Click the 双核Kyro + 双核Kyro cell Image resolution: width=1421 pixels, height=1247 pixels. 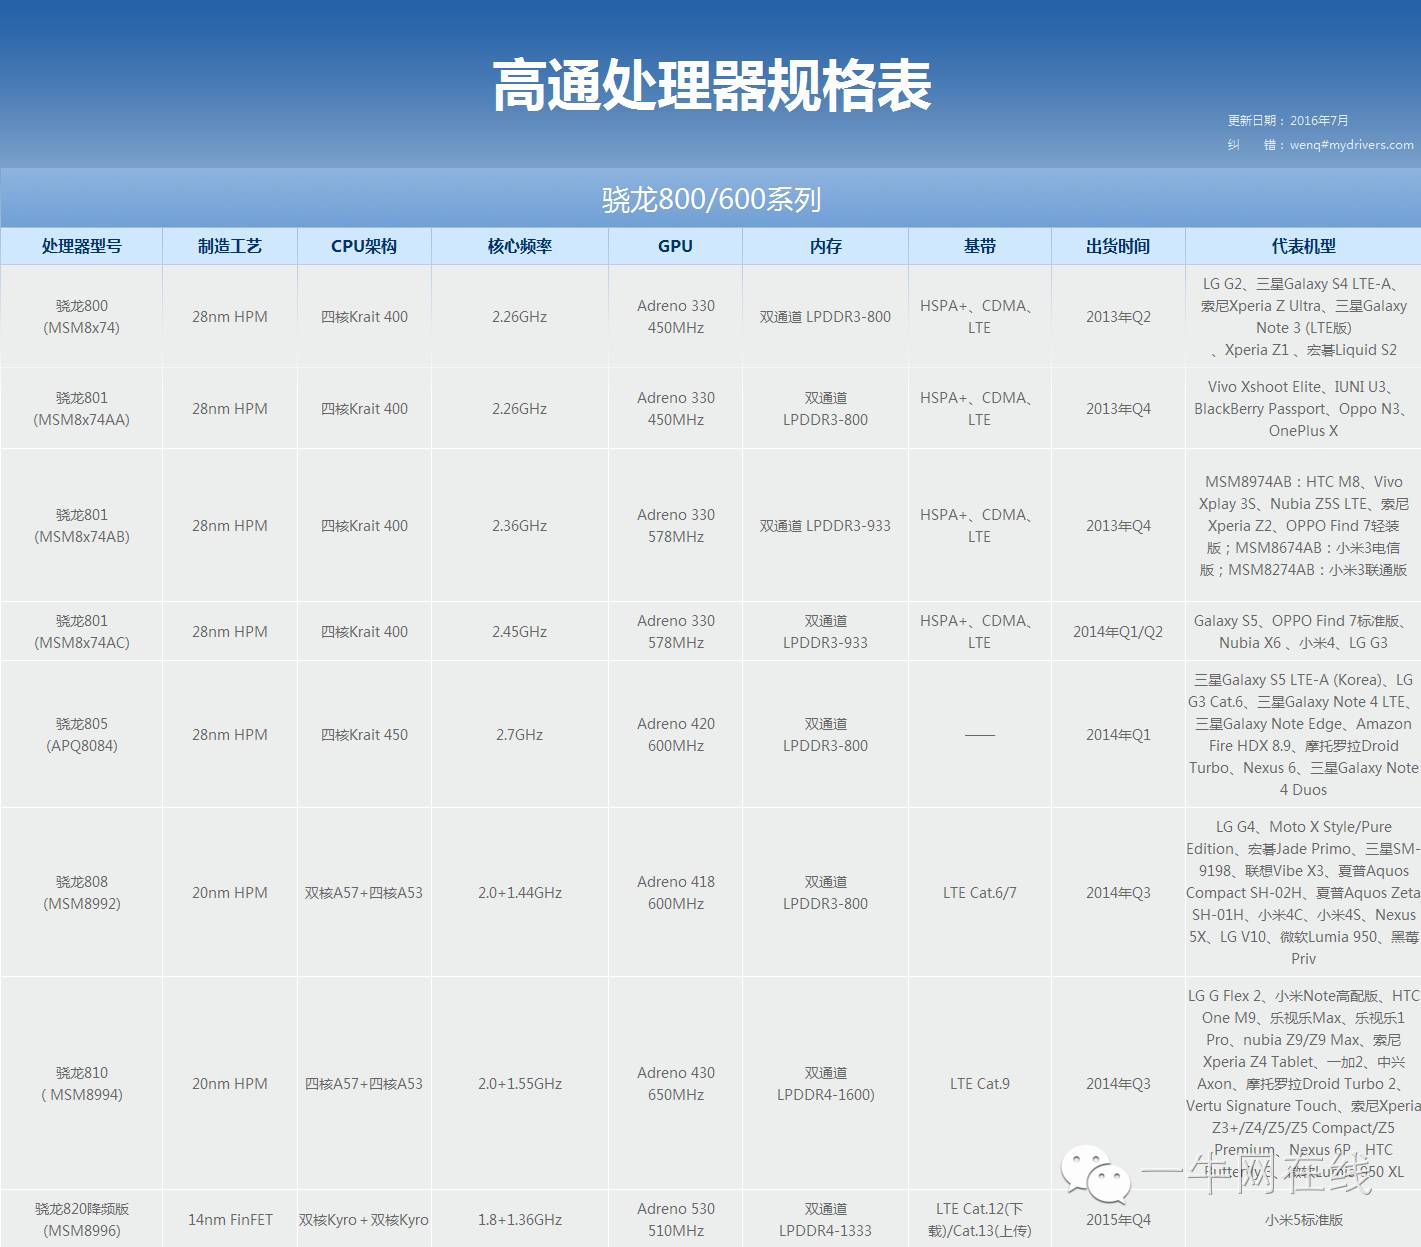(364, 1220)
